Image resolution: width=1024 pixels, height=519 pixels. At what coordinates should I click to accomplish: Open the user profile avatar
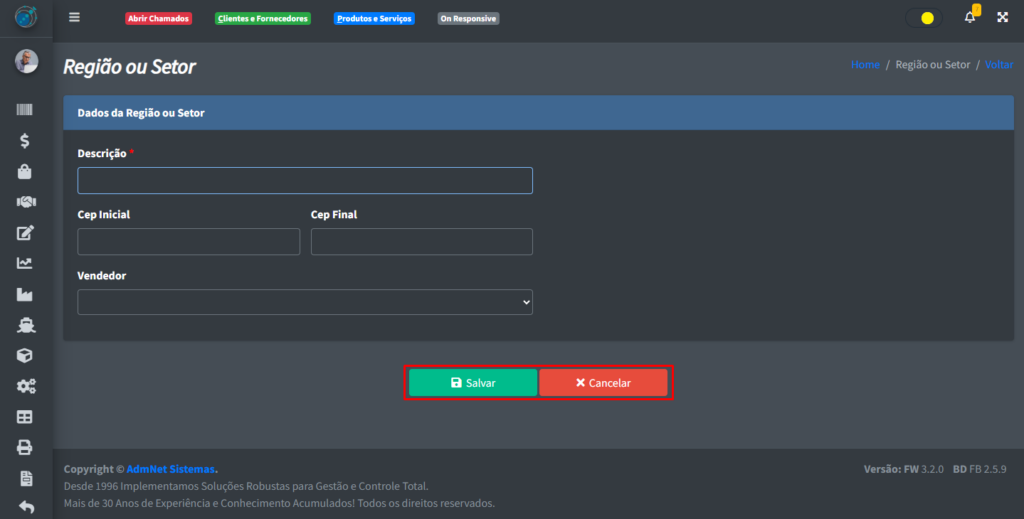(x=26, y=62)
